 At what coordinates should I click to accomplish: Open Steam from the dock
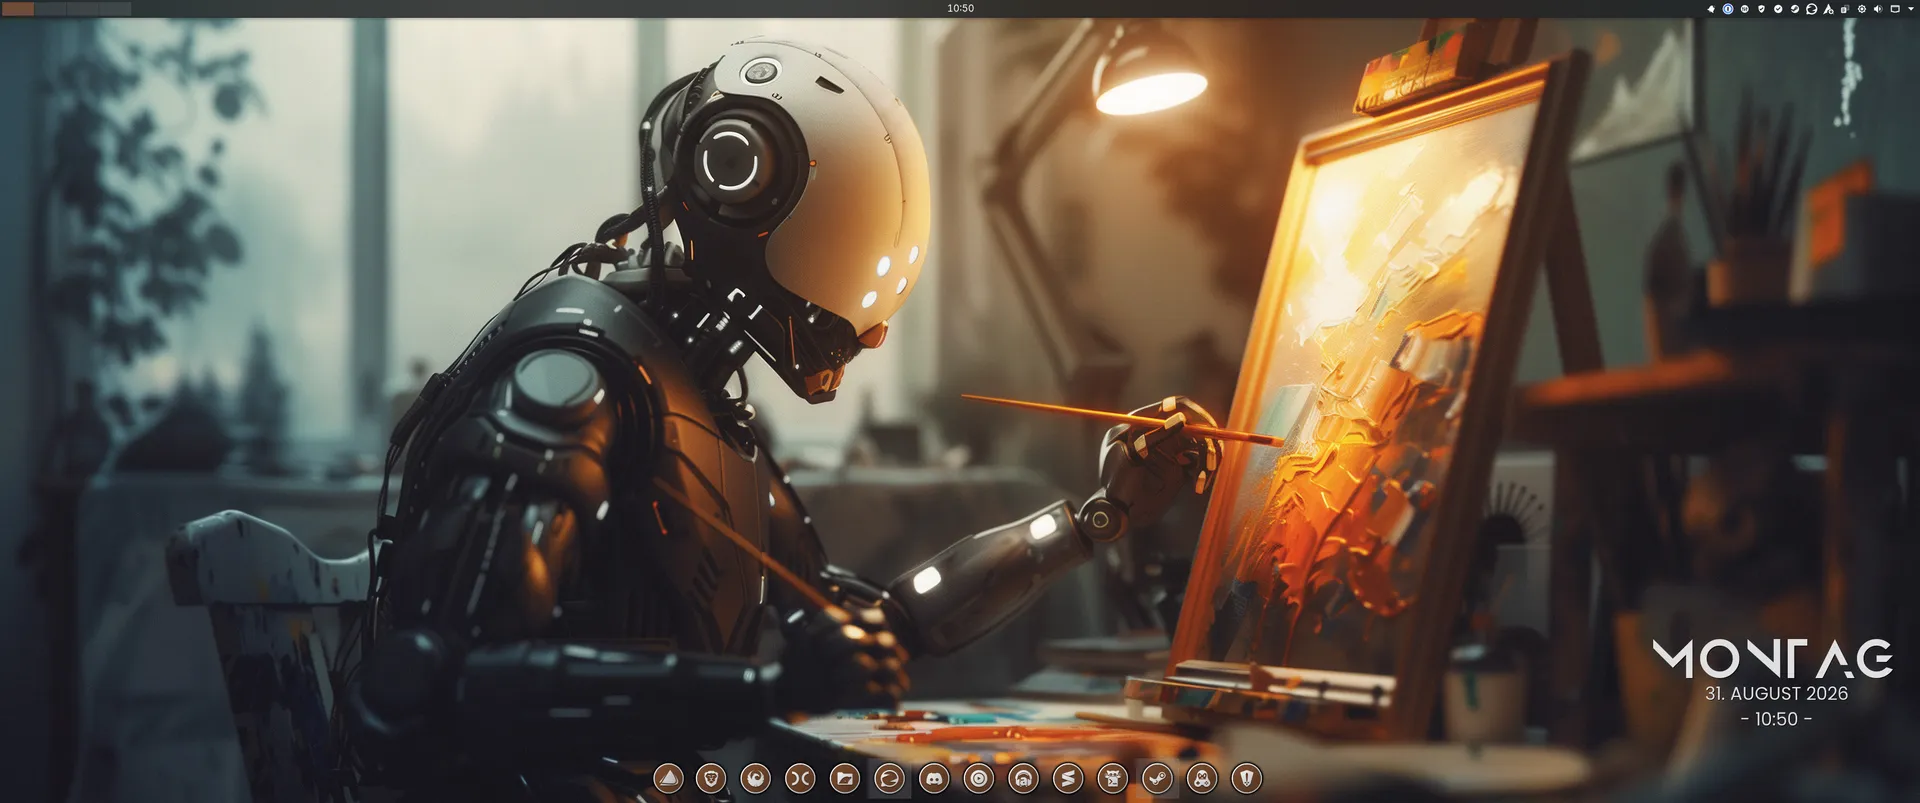pyautogui.click(x=1157, y=778)
